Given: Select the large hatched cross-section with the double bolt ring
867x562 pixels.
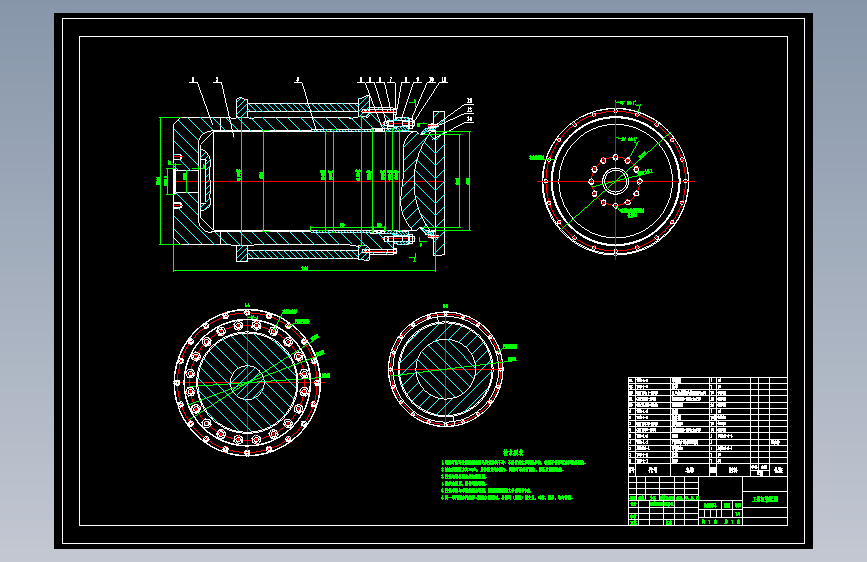Looking at the screenshot, I should click(248, 382).
